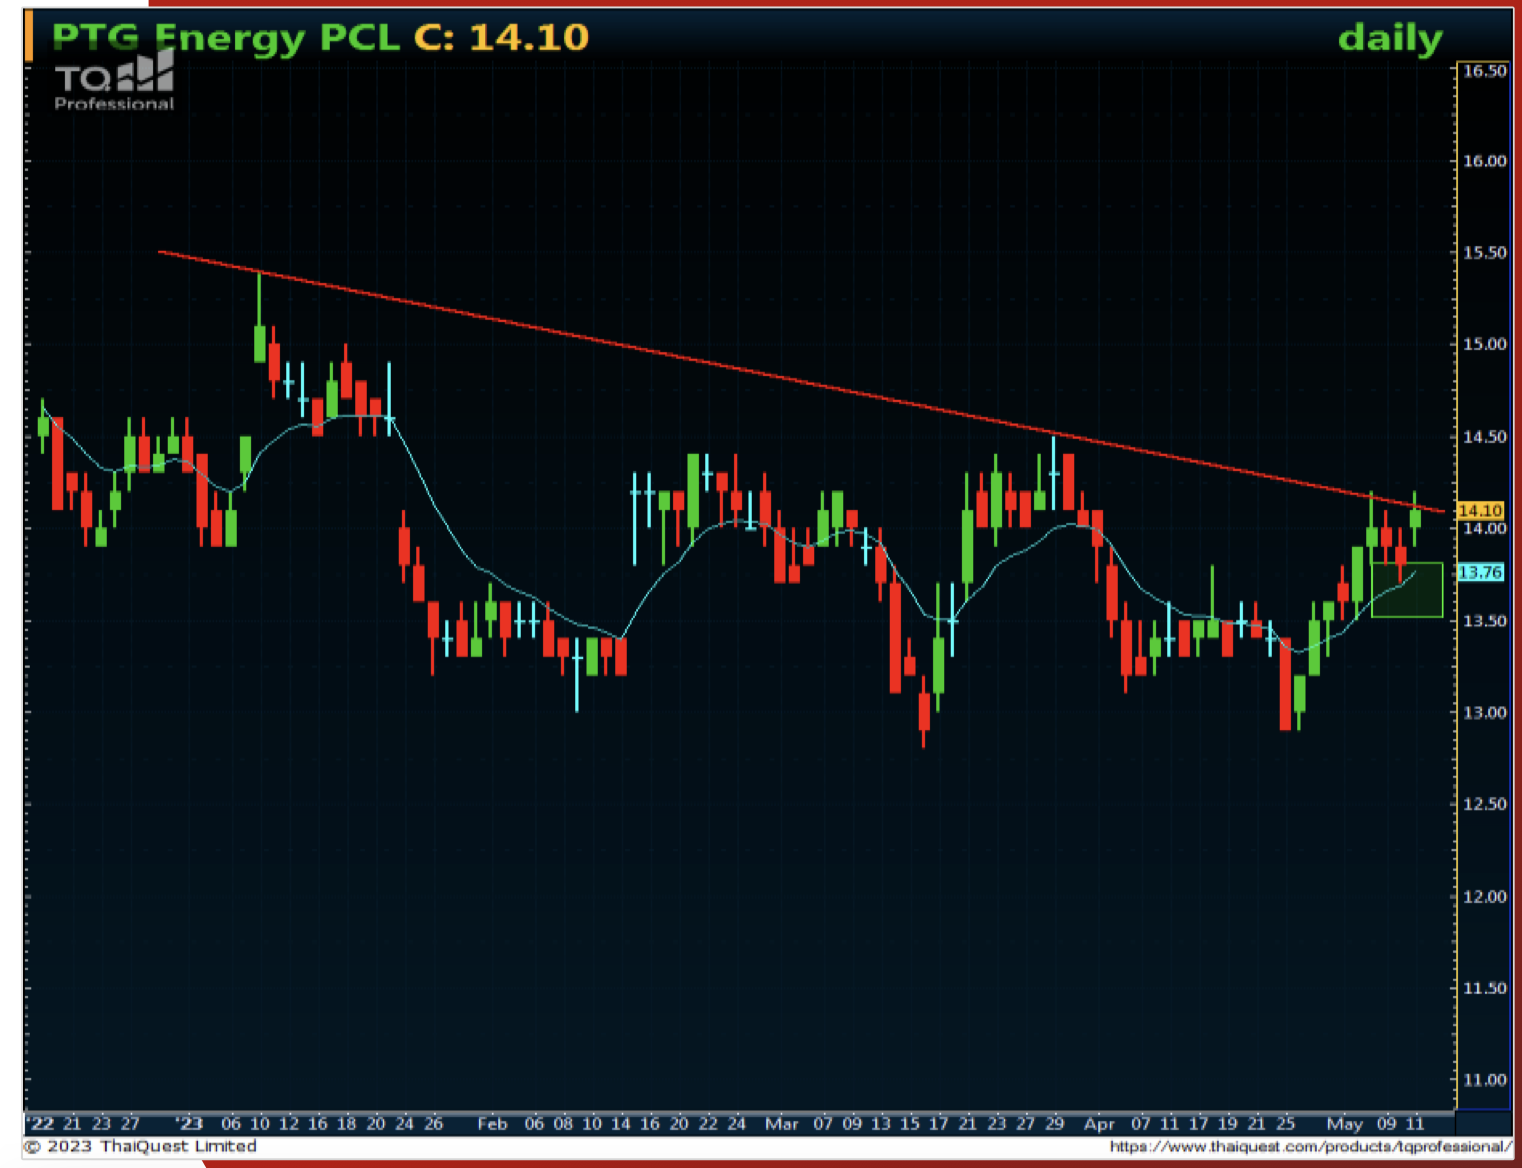Select the red descending trendline
1522x1168 pixels.
tap(800, 381)
